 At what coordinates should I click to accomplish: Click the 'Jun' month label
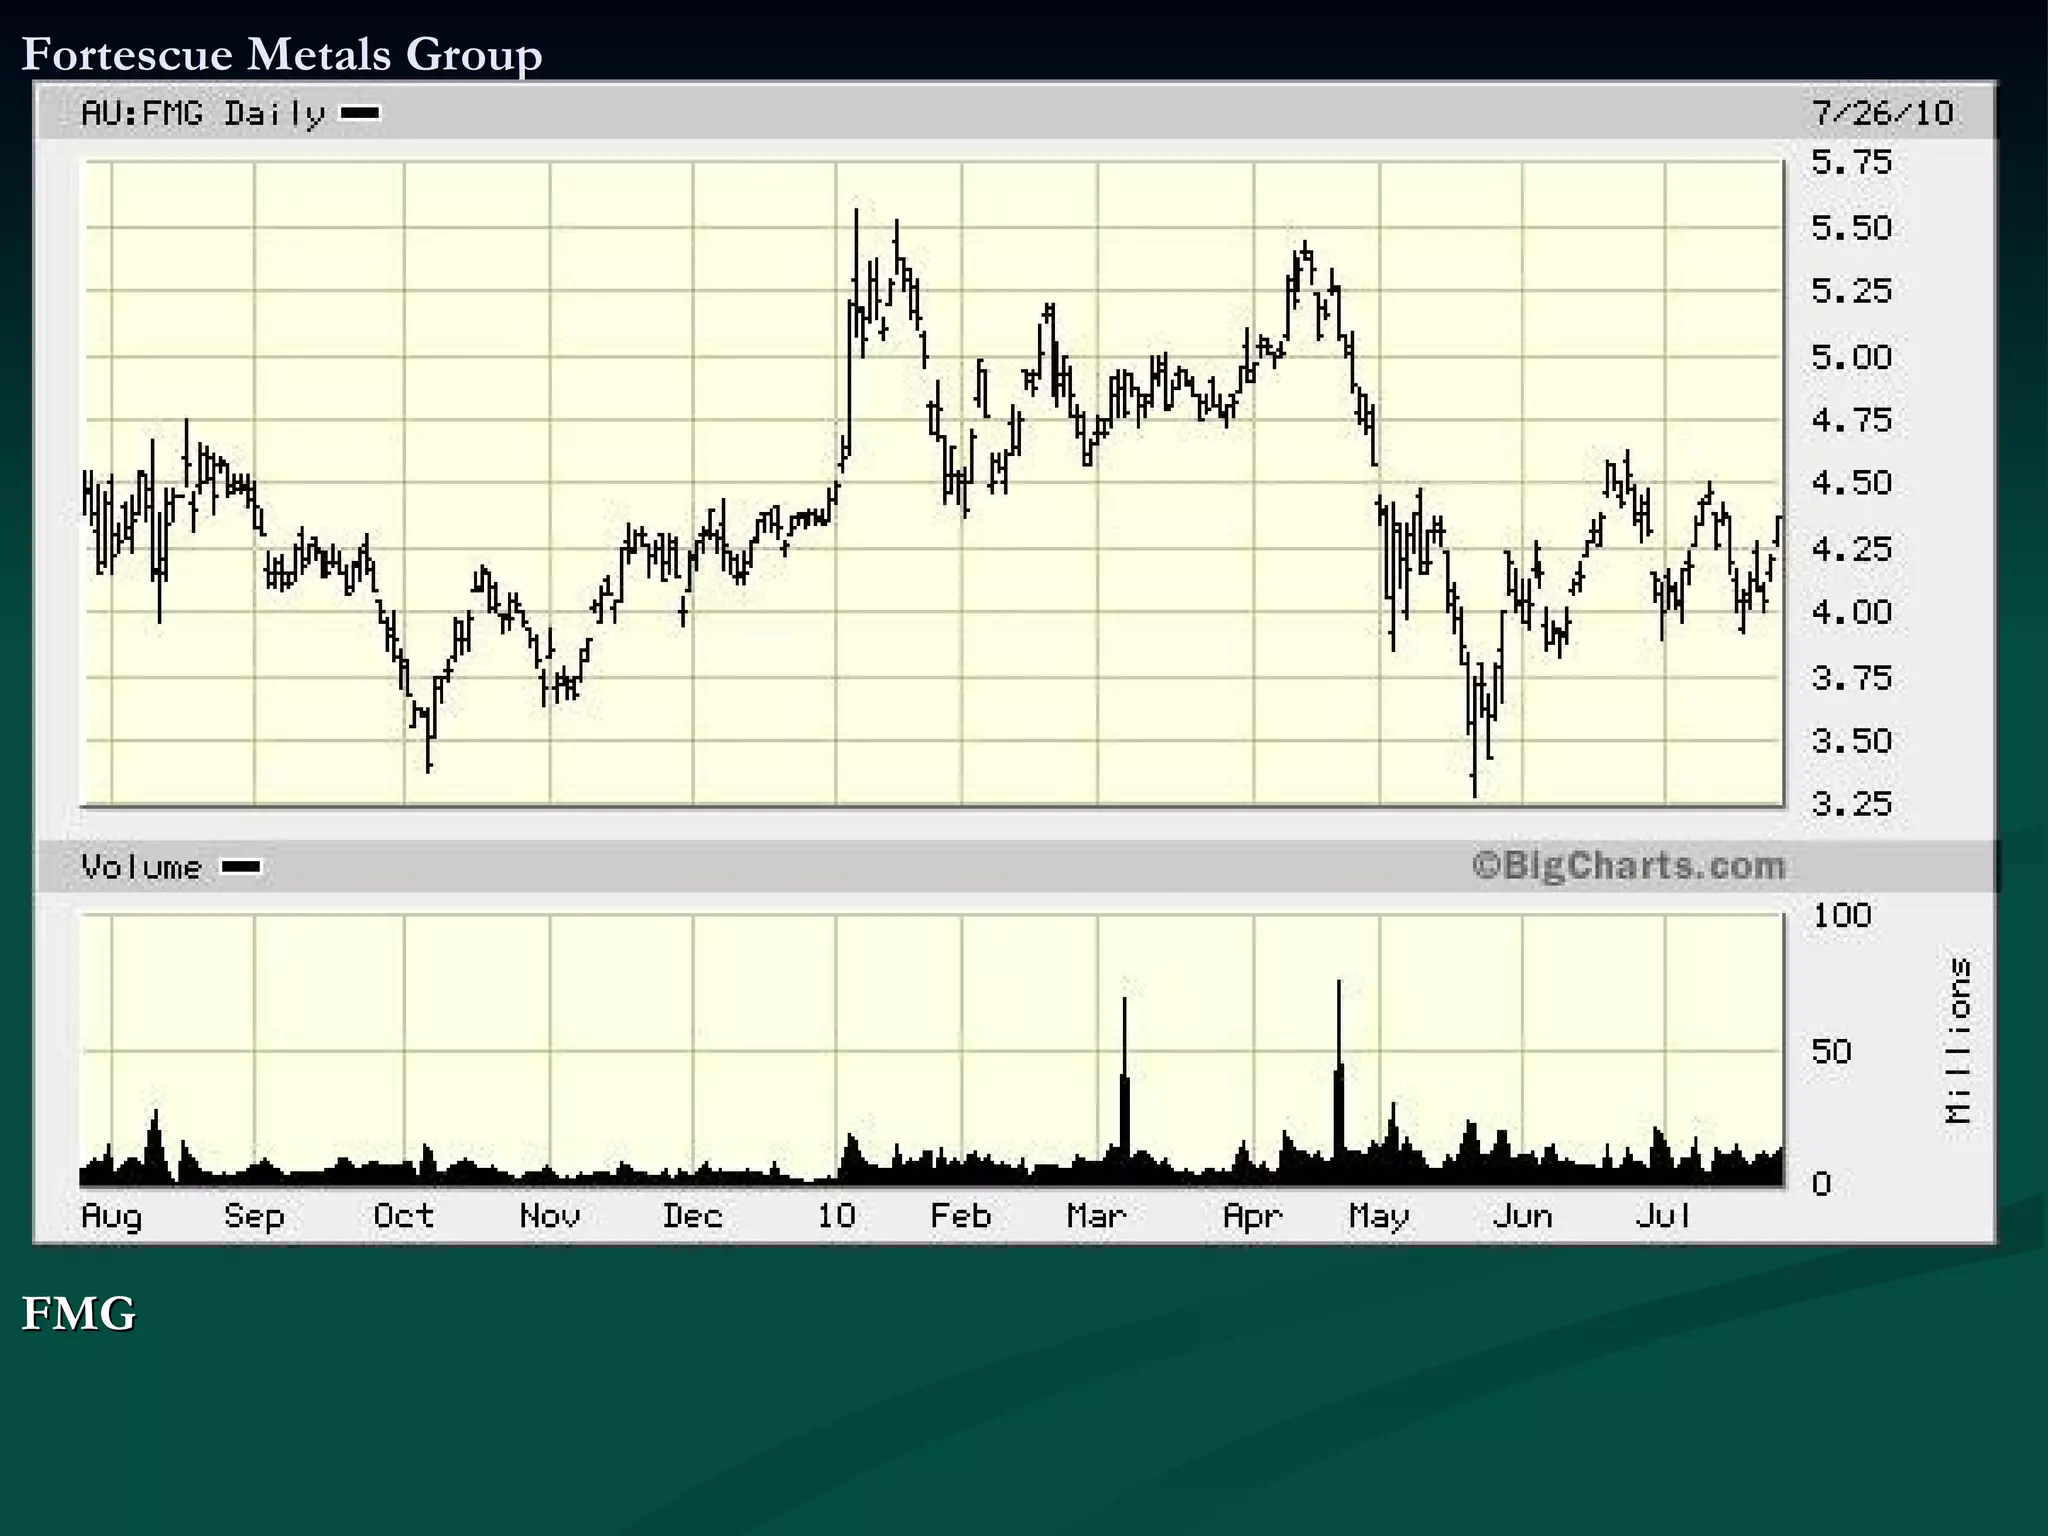coord(1522,1216)
